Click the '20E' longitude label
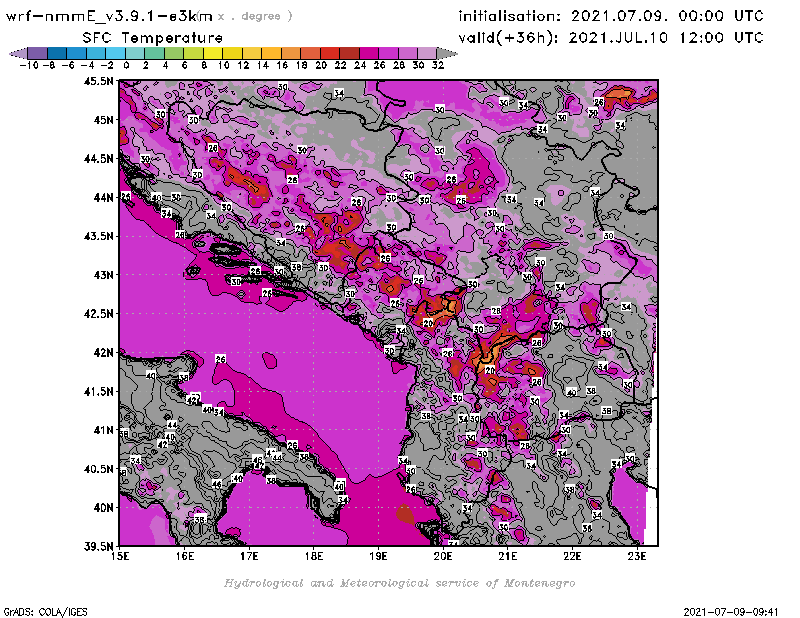800x618 pixels. coord(443,556)
